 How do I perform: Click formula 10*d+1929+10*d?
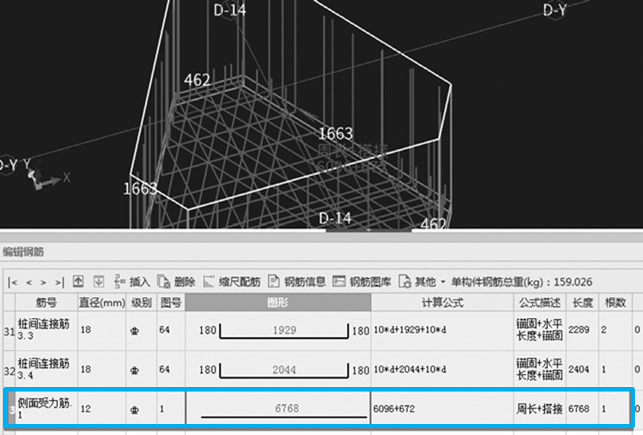pos(410,330)
